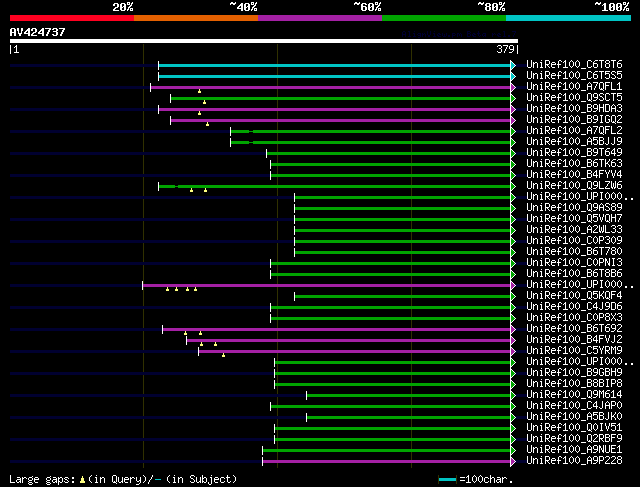
Task: Select hit label UniRef100_B4FYV4
Action: pyautogui.click(x=574, y=175)
